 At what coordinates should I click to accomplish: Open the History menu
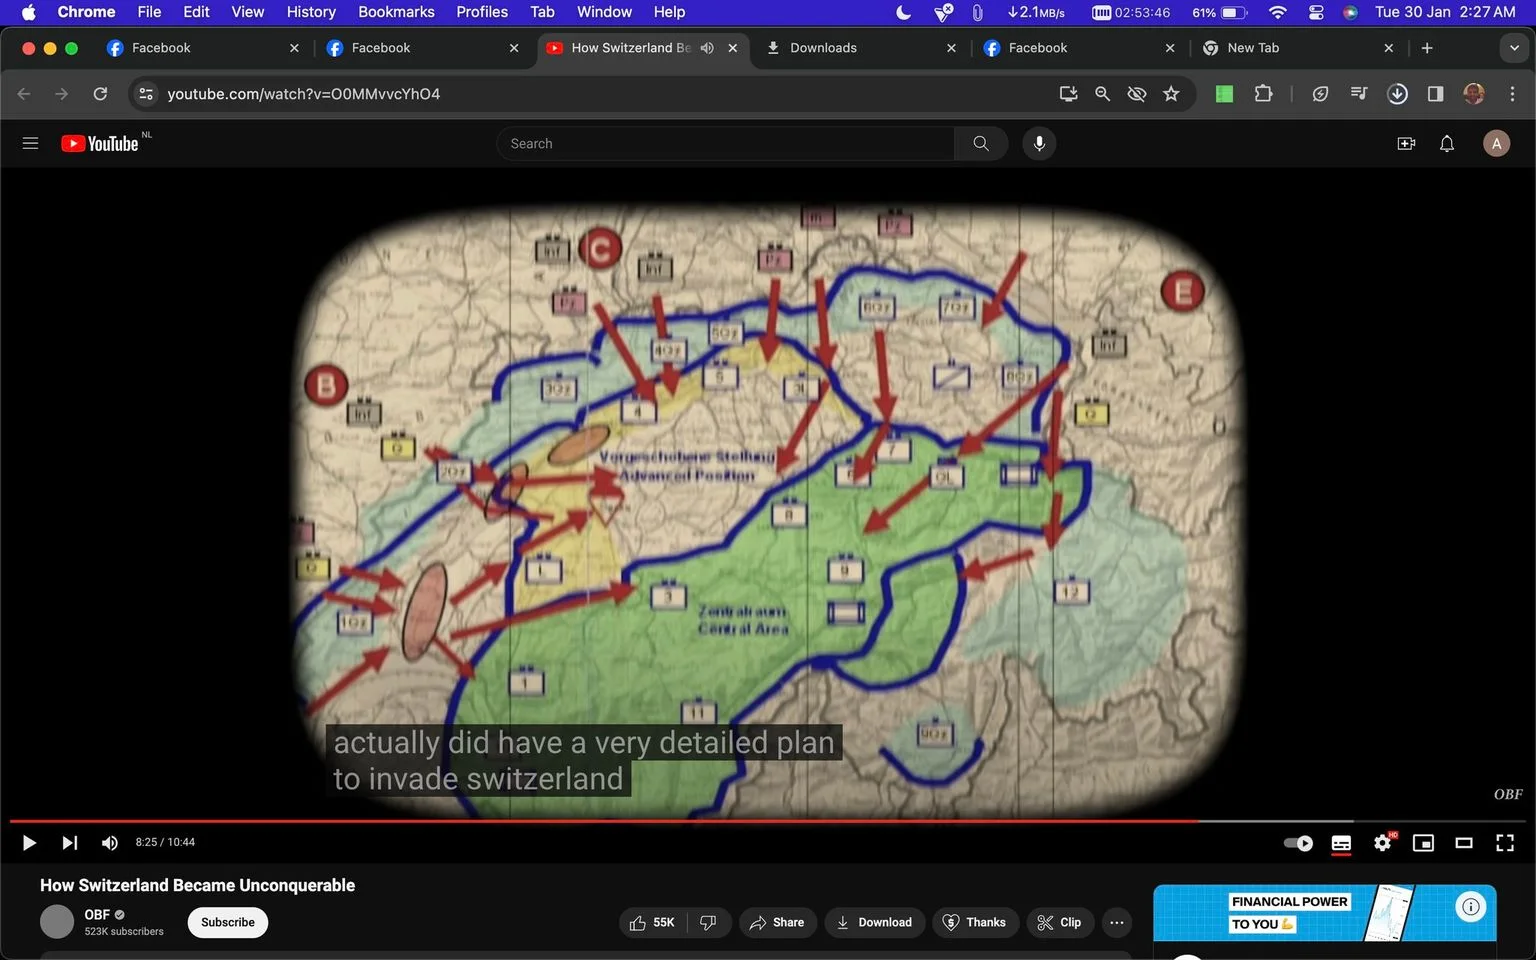pos(311,12)
